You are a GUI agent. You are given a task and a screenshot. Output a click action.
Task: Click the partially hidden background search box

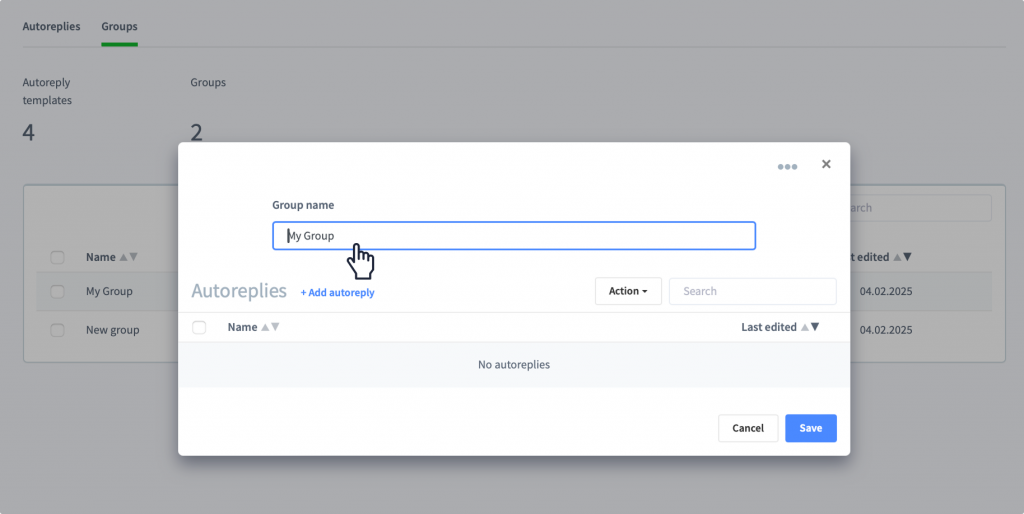pos(921,208)
